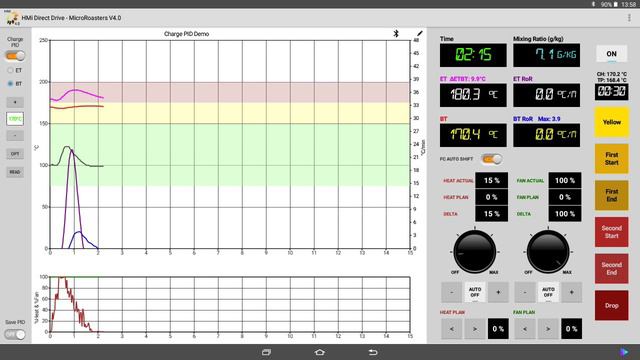Click the FAN ACTUAL 100 % value
Image resolution: width=640 pixels, height=360 pixels.
point(565,180)
